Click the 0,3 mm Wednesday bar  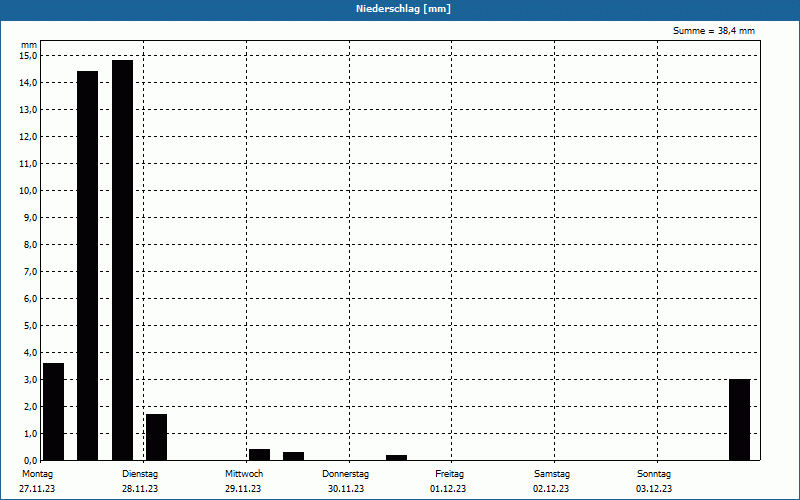pyautogui.click(x=293, y=456)
